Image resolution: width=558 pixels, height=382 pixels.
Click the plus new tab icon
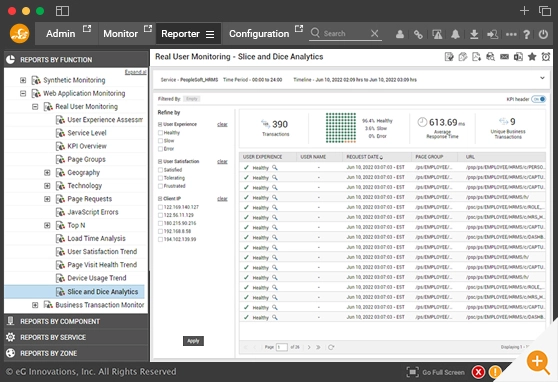coord(524,11)
